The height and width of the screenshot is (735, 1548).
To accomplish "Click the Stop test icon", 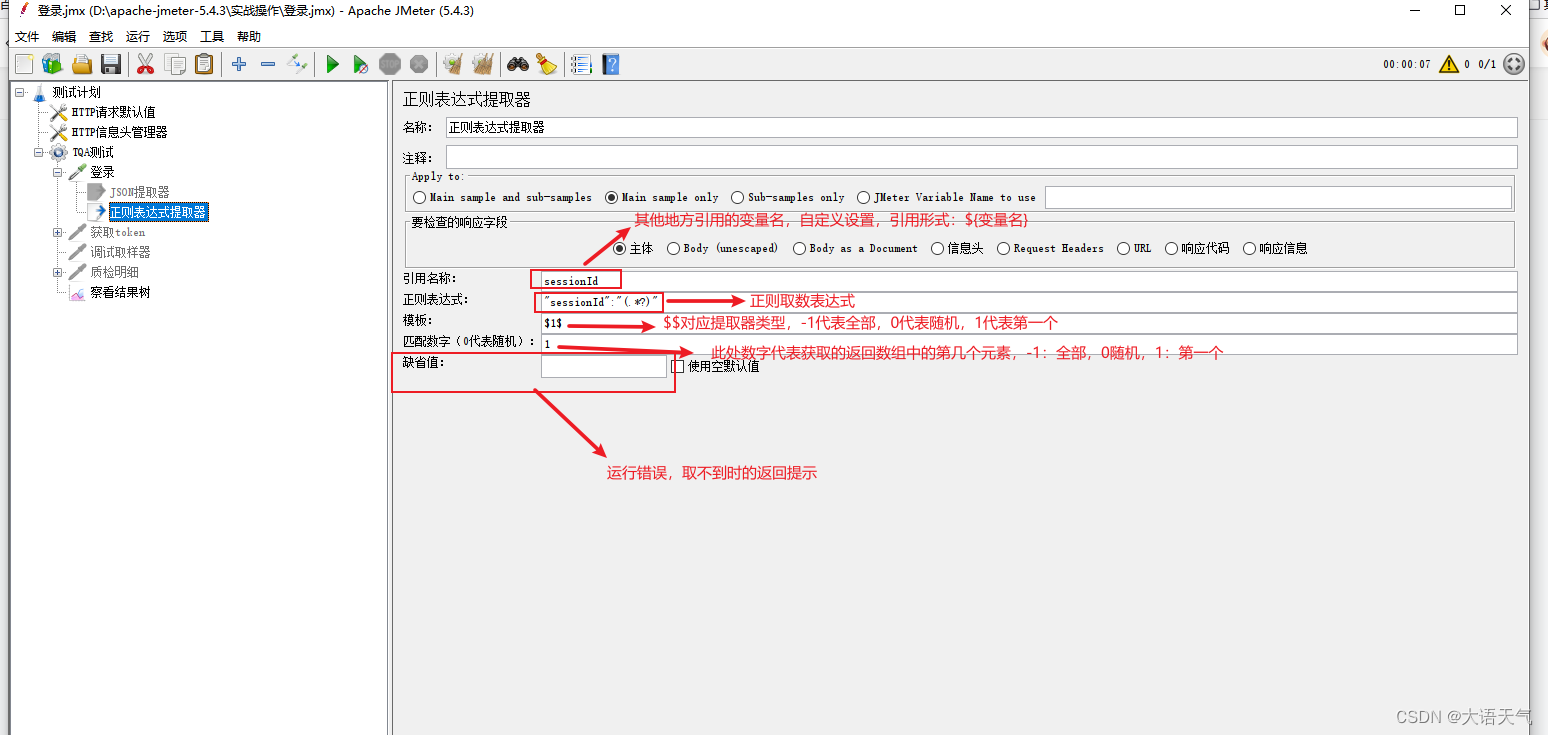I will click(x=390, y=64).
